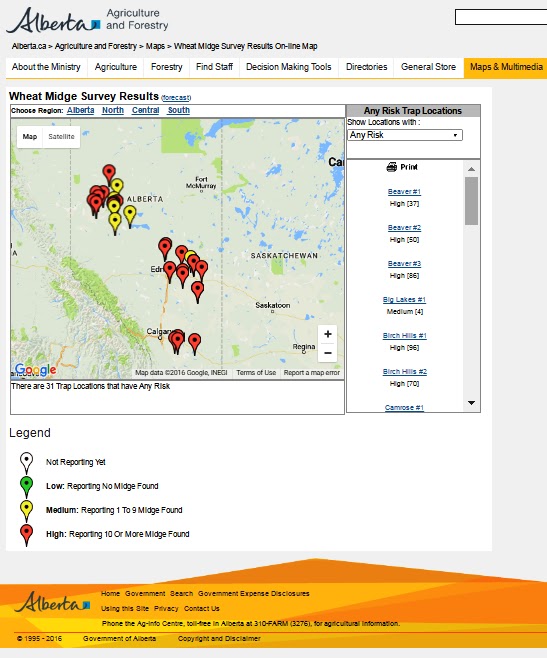The width and height of the screenshot is (547, 658).
Task: Open Copyright and Disclaimer footer link
Action: (x=219, y=638)
